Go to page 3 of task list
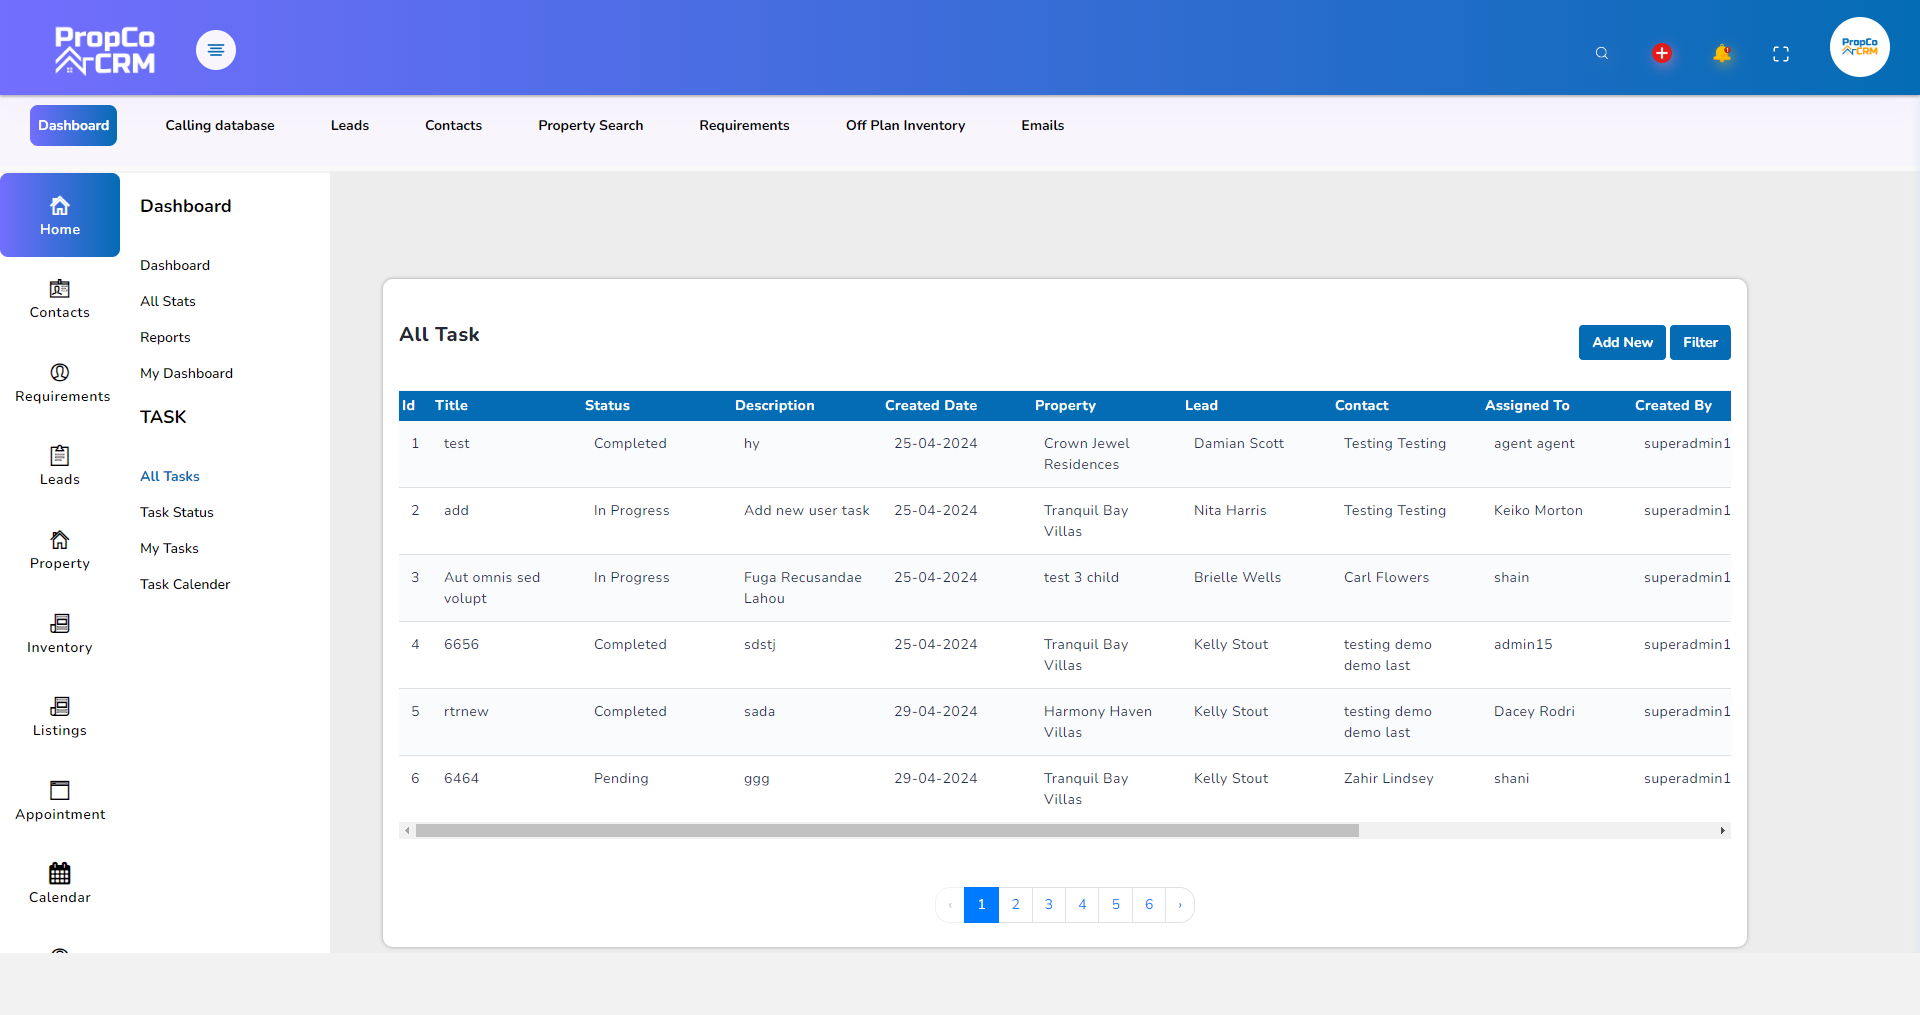Image resolution: width=1920 pixels, height=1015 pixels. coord(1049,905)
